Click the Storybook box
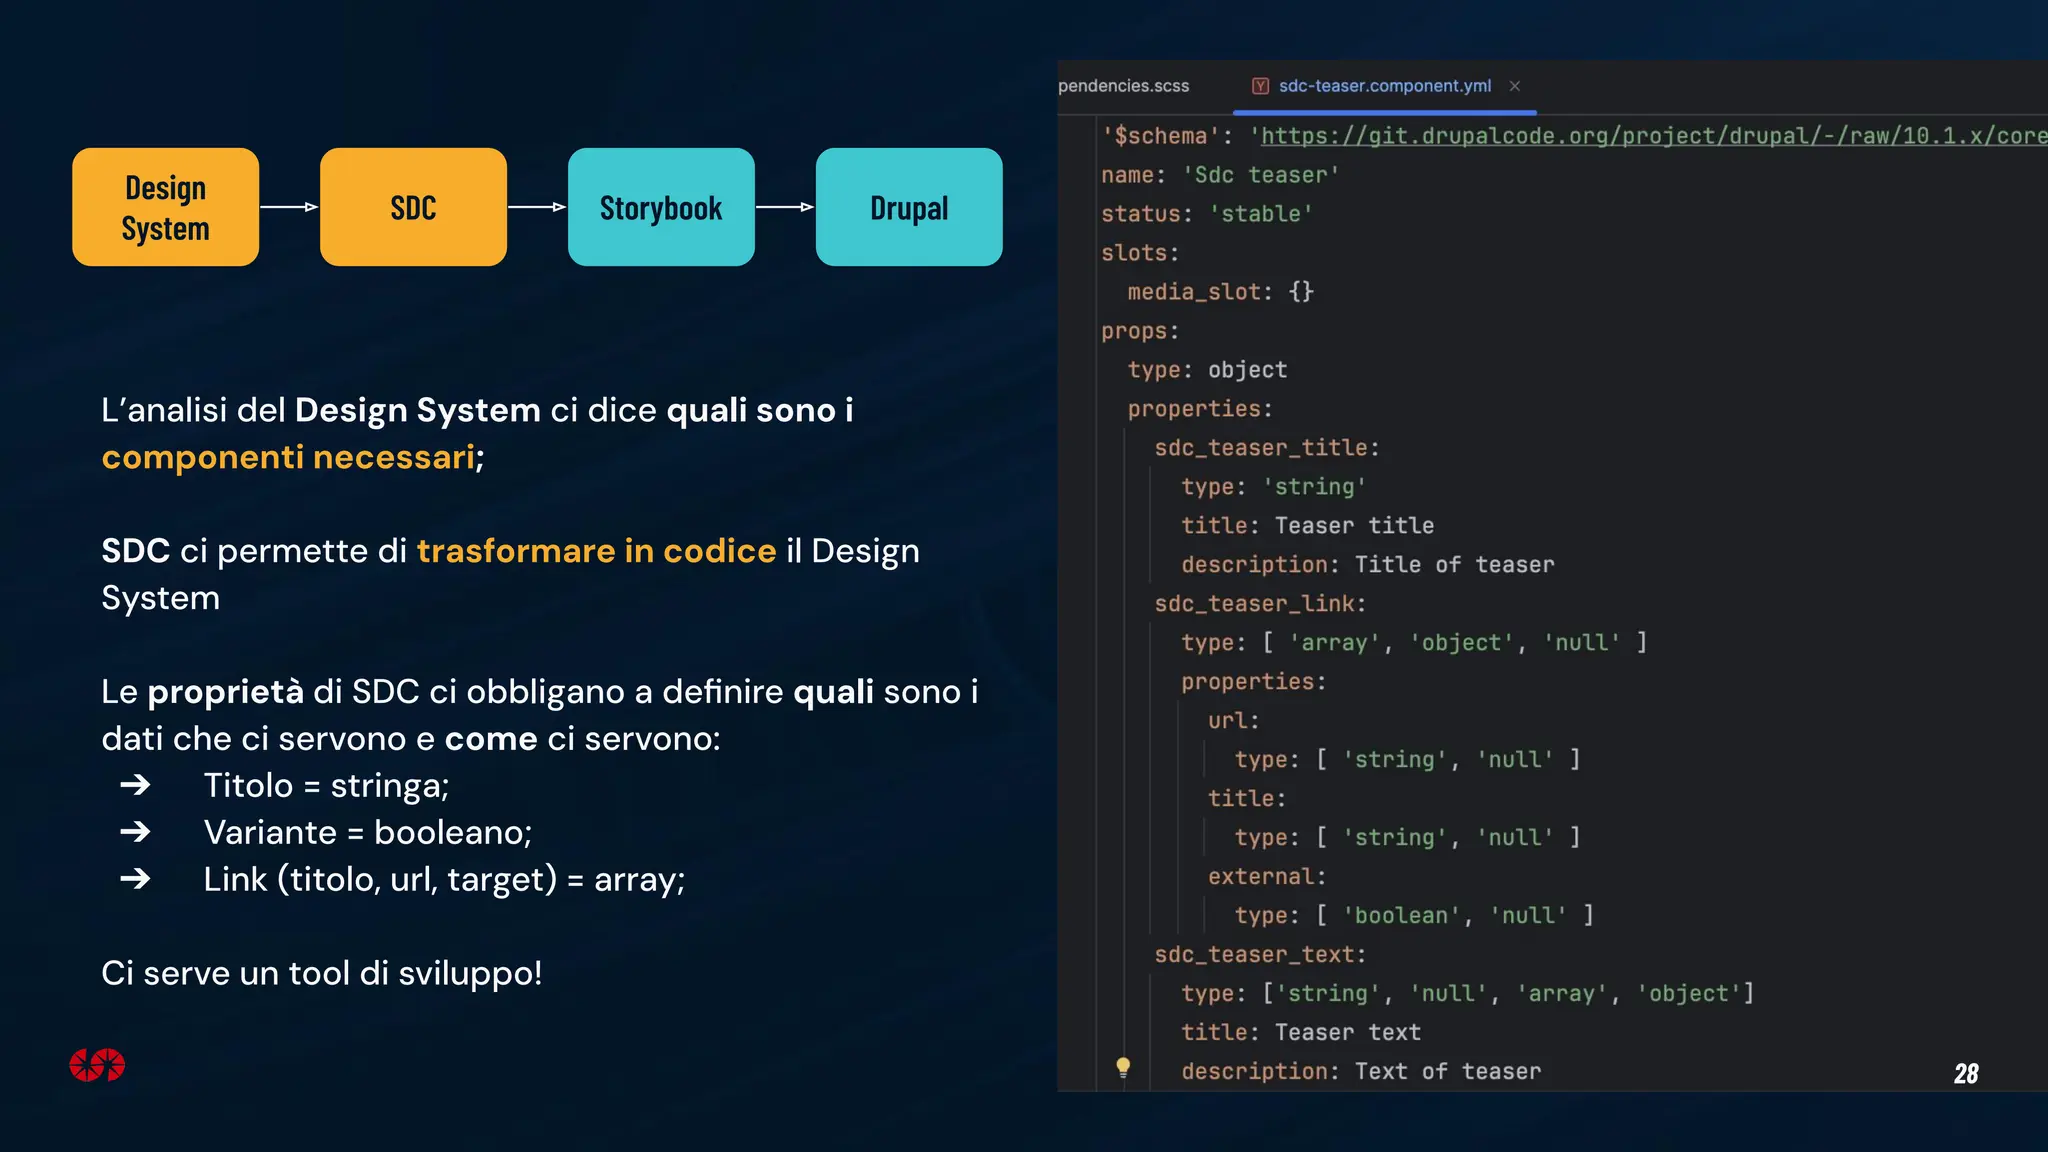 tap(661, 207)
